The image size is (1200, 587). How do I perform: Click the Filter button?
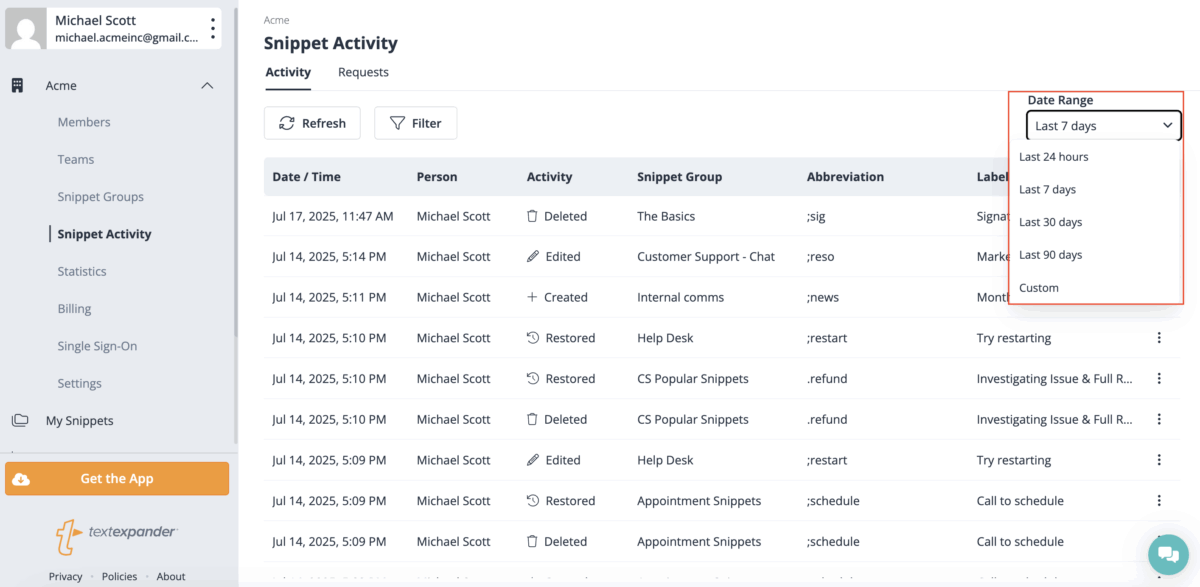[x=415, y=123]
